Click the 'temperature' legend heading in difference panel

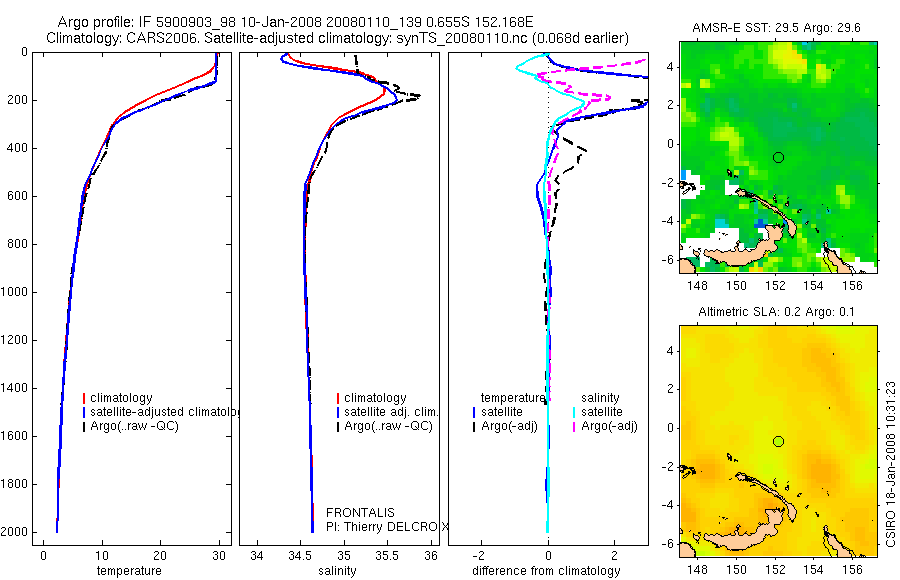click(x=513, y=398)
